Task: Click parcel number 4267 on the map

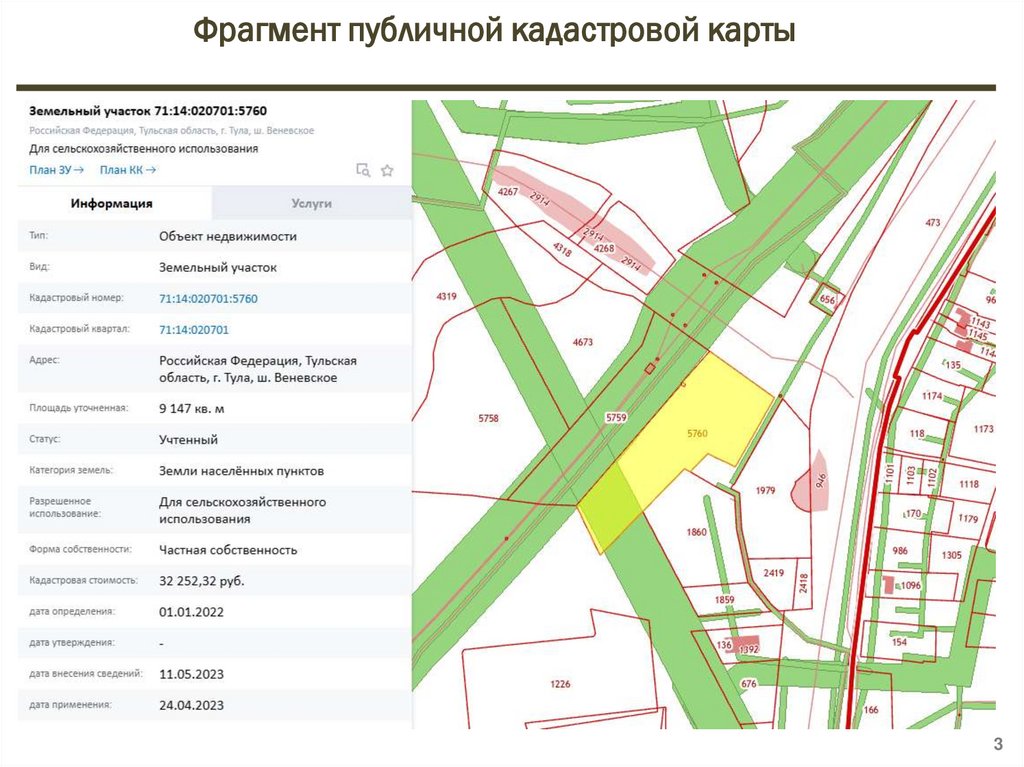Action: pyautogui.click(x=507, y=191)
